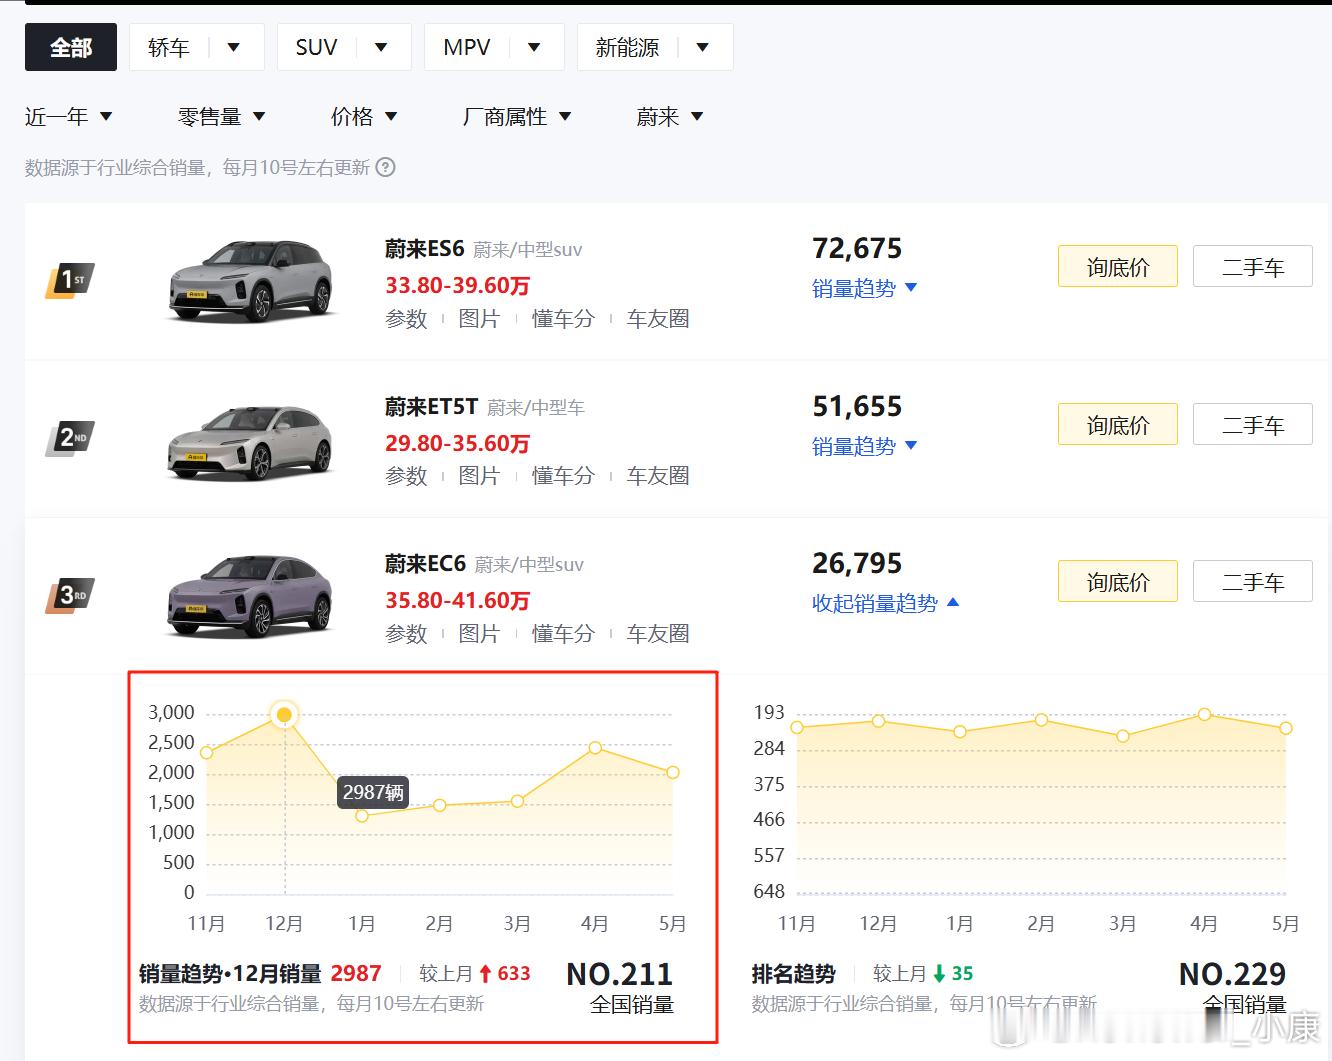The width and height of the screenshot is (1332, 1061).
Task: Open the 蔚来ES6 title link
Action: [x=425, y=248]
